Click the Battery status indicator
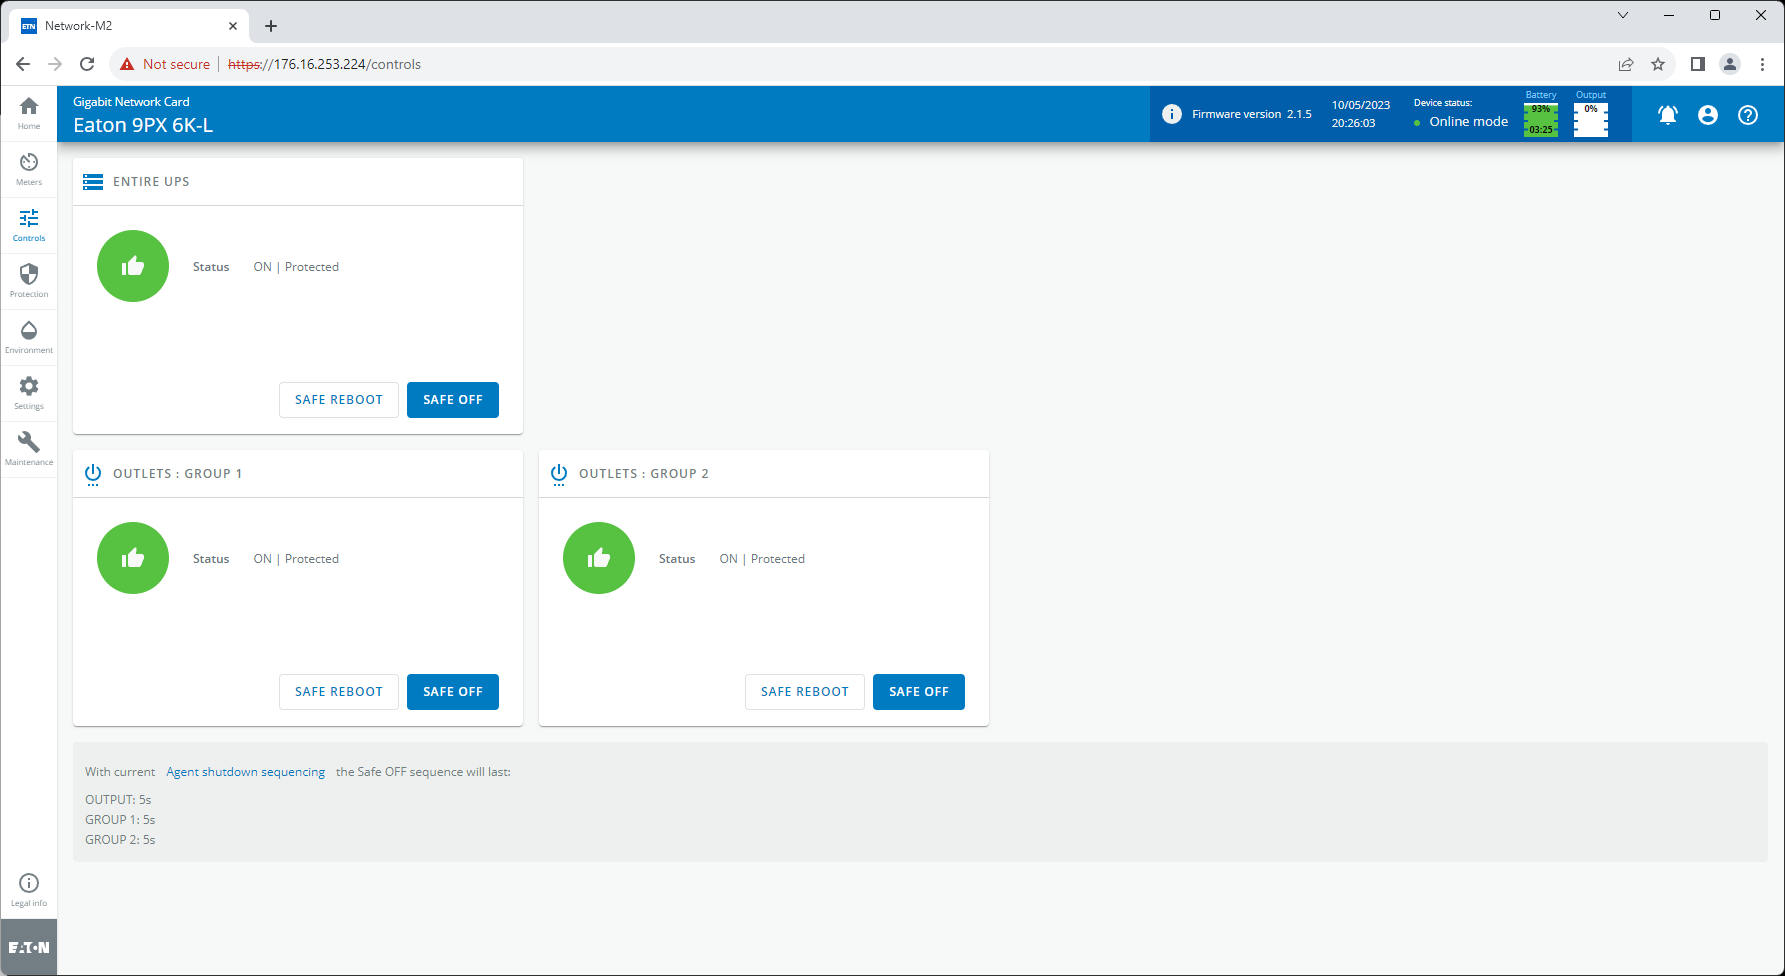This screenshot has width=1785, height=976. [1541, 114]
